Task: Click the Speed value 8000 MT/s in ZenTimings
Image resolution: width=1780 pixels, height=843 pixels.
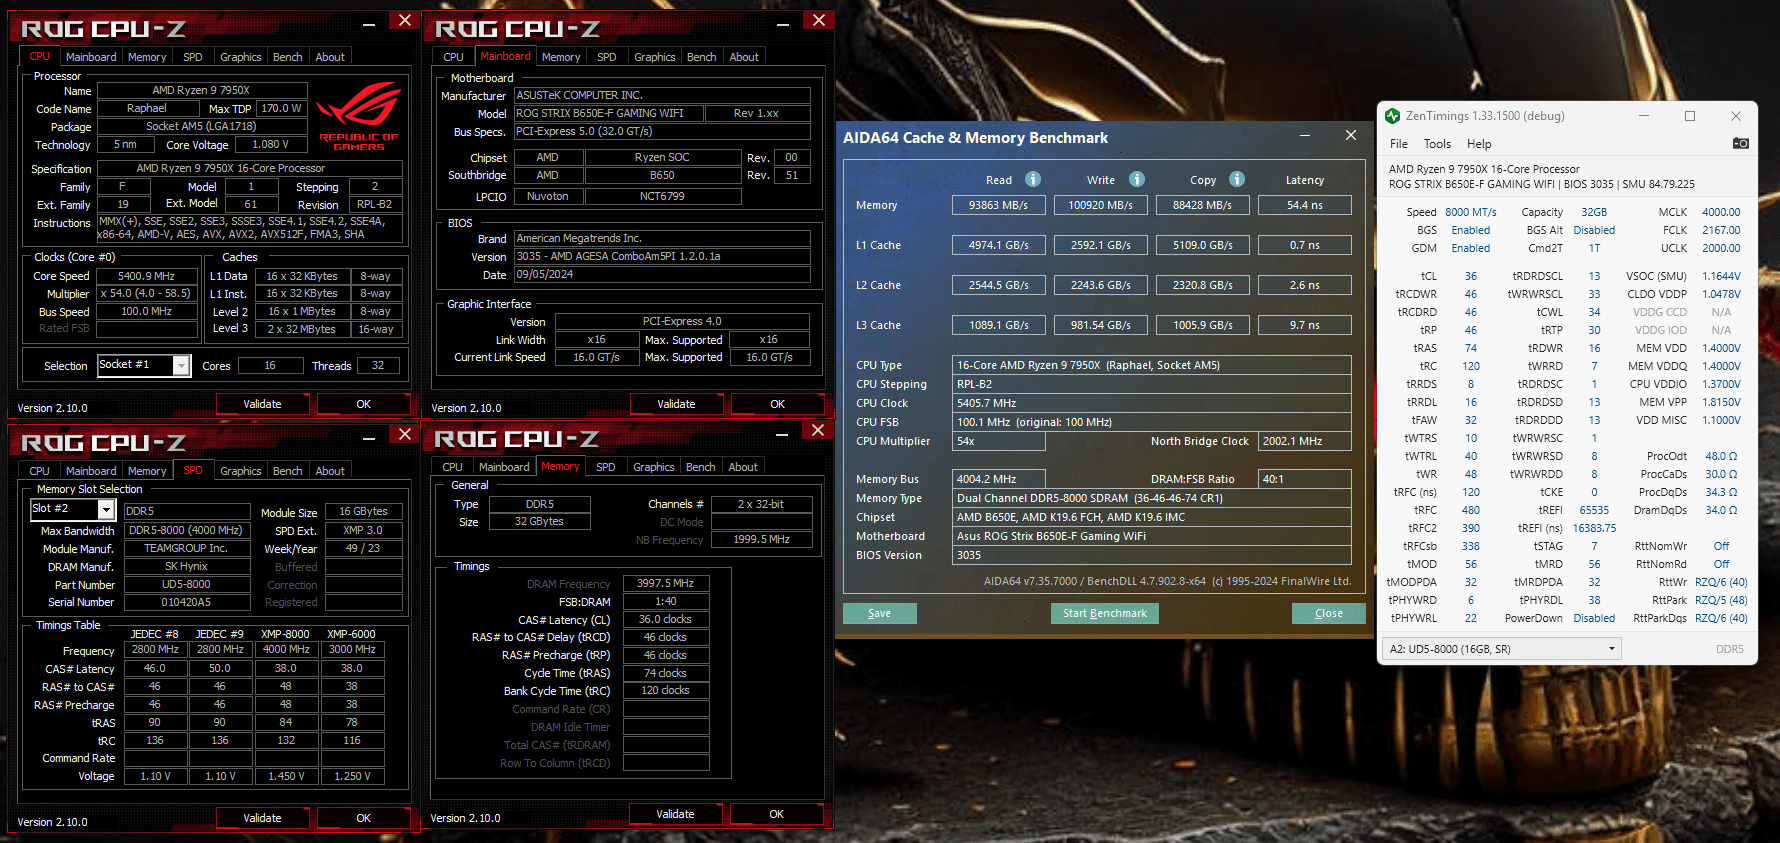Action: tap(1471, 212)
